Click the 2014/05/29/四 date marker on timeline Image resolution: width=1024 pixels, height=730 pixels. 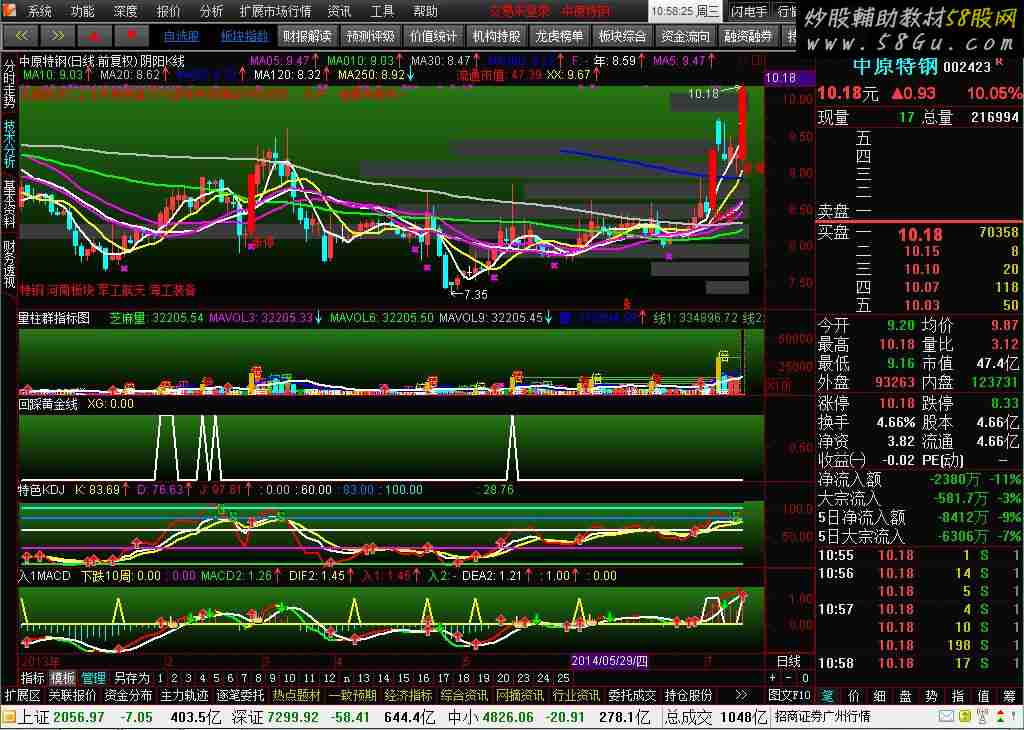[609, 661]
